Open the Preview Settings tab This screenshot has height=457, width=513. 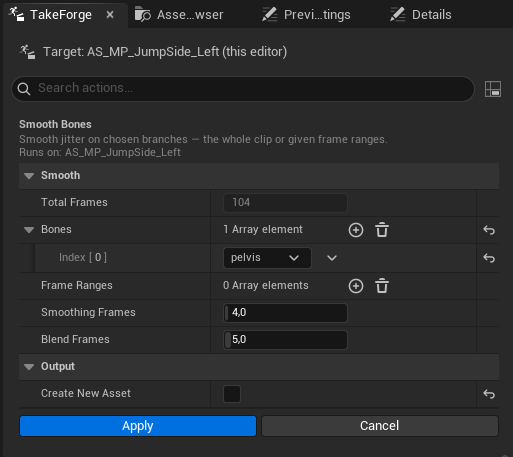tap(307, 15)
